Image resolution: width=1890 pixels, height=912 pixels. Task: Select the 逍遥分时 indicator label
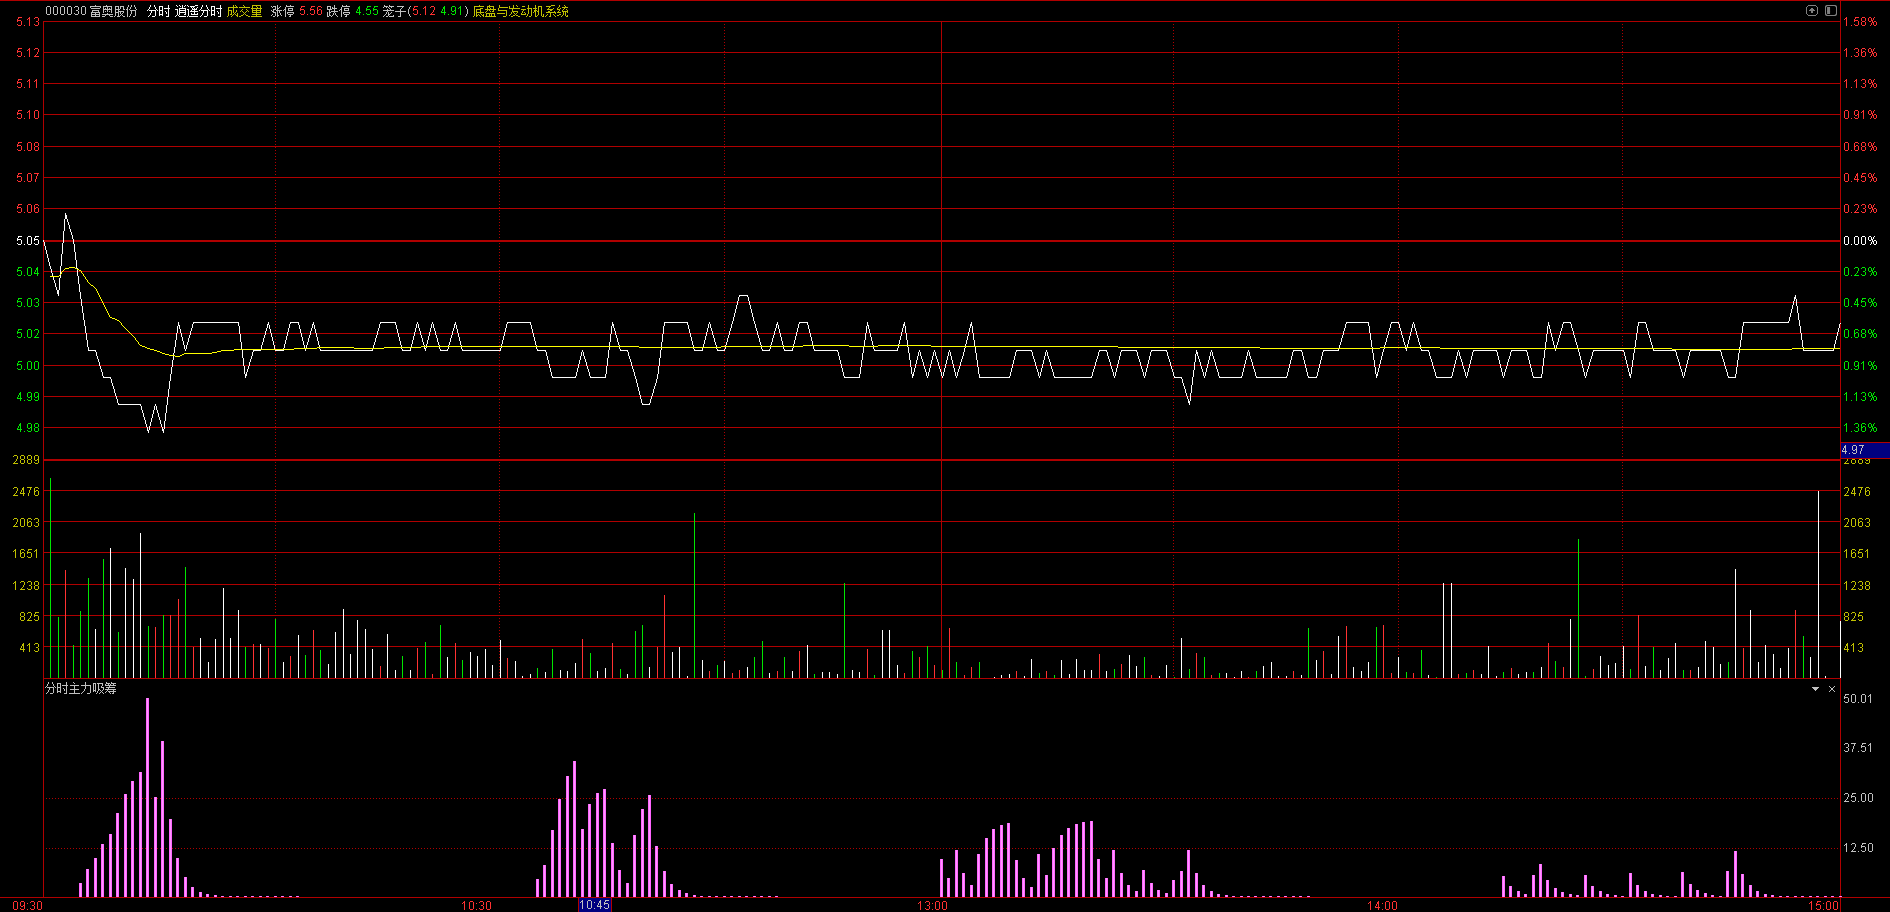pyautogui.click(x=198, y=11)
